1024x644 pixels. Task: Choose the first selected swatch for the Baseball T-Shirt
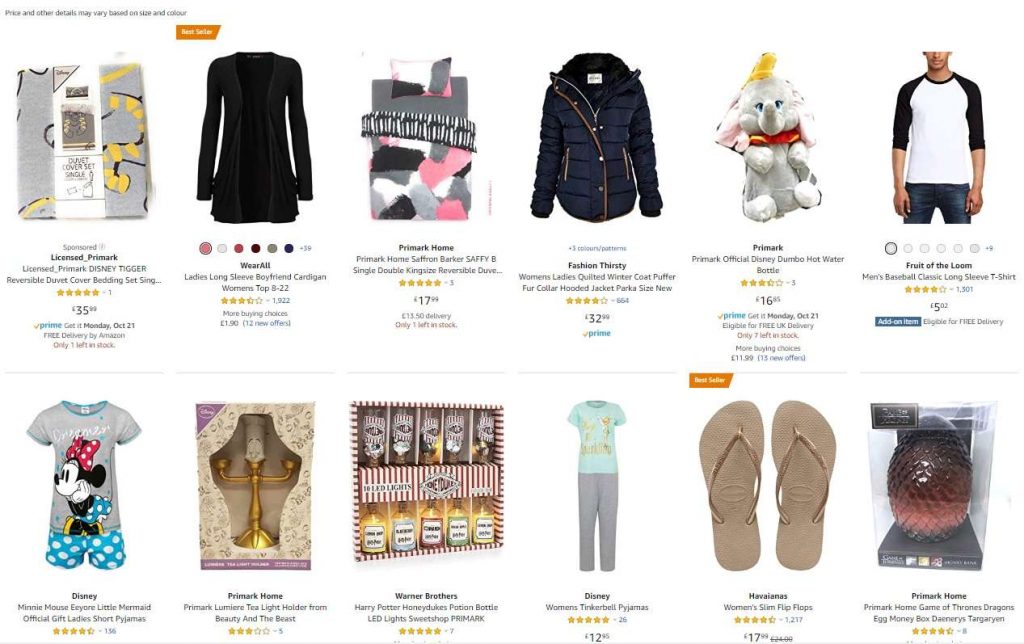pyautogui.click(x=891, y=248)
